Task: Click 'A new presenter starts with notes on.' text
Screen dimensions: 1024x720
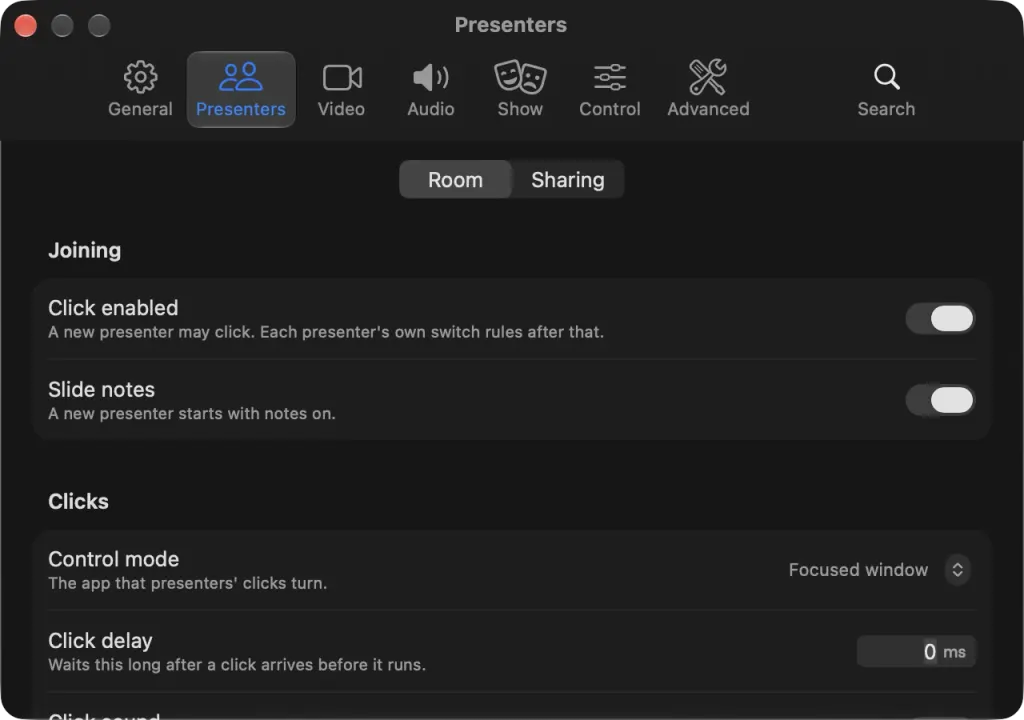Action: coord(192,414)
